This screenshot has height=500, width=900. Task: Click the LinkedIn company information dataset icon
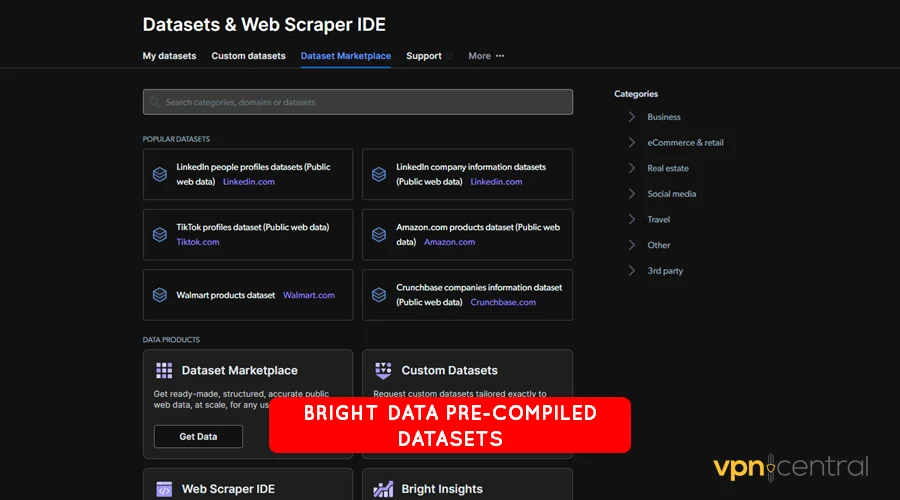[379, 174]
